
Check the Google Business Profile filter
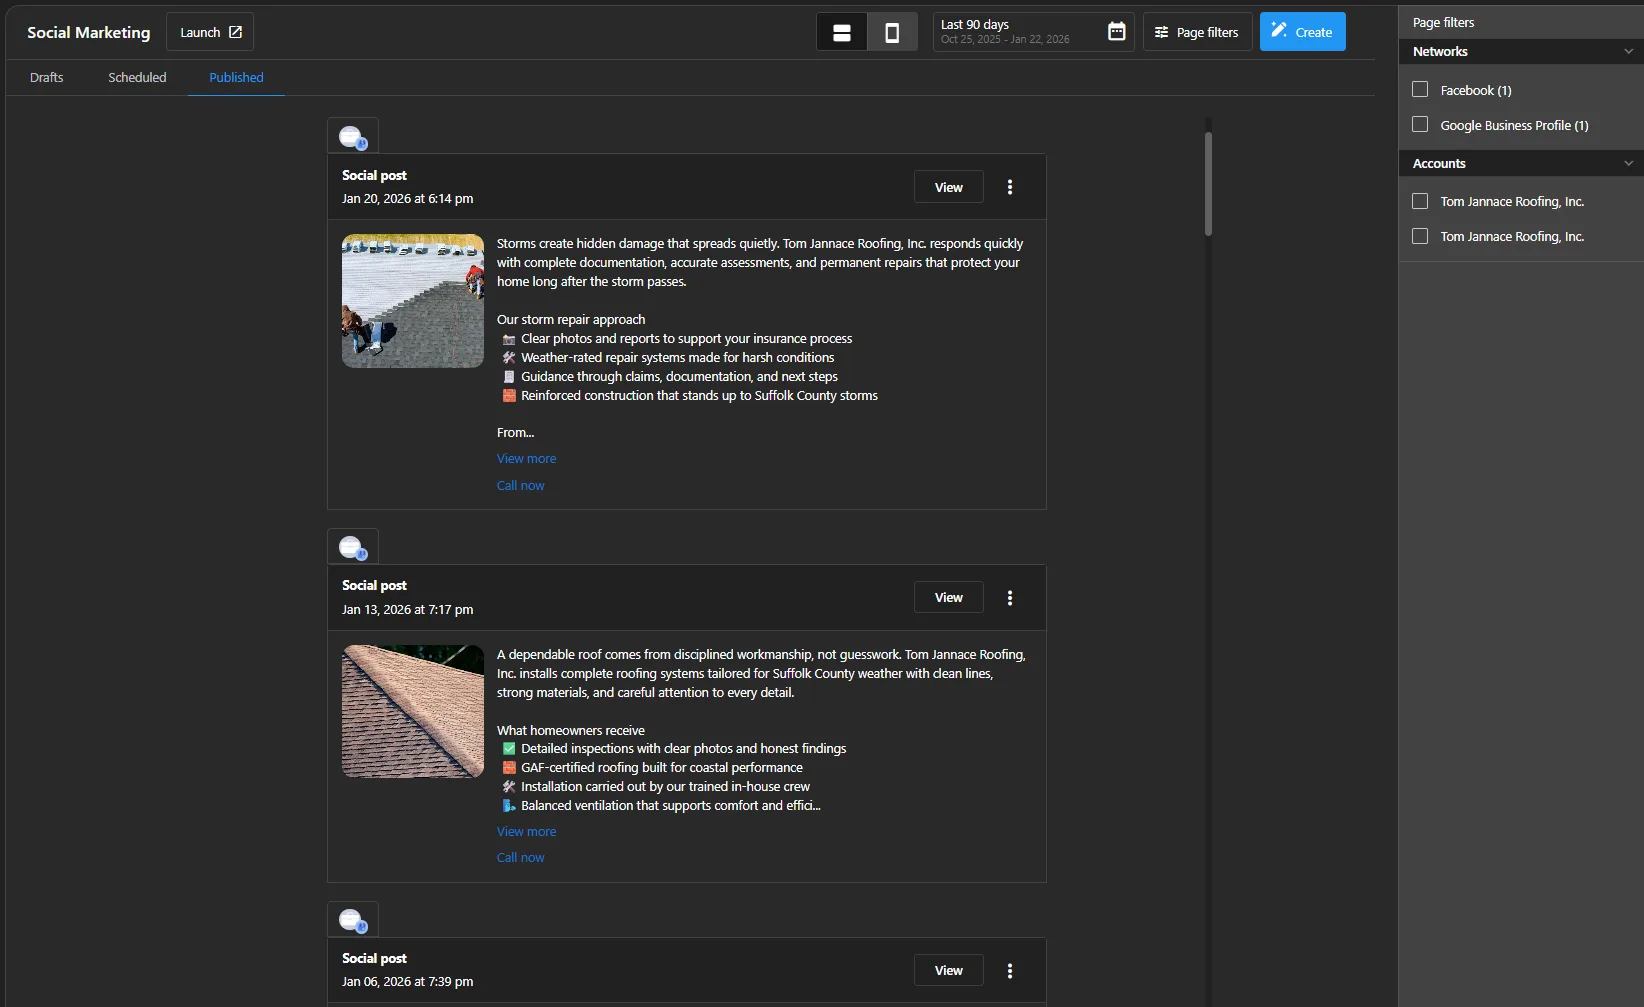coord(1420,125)
